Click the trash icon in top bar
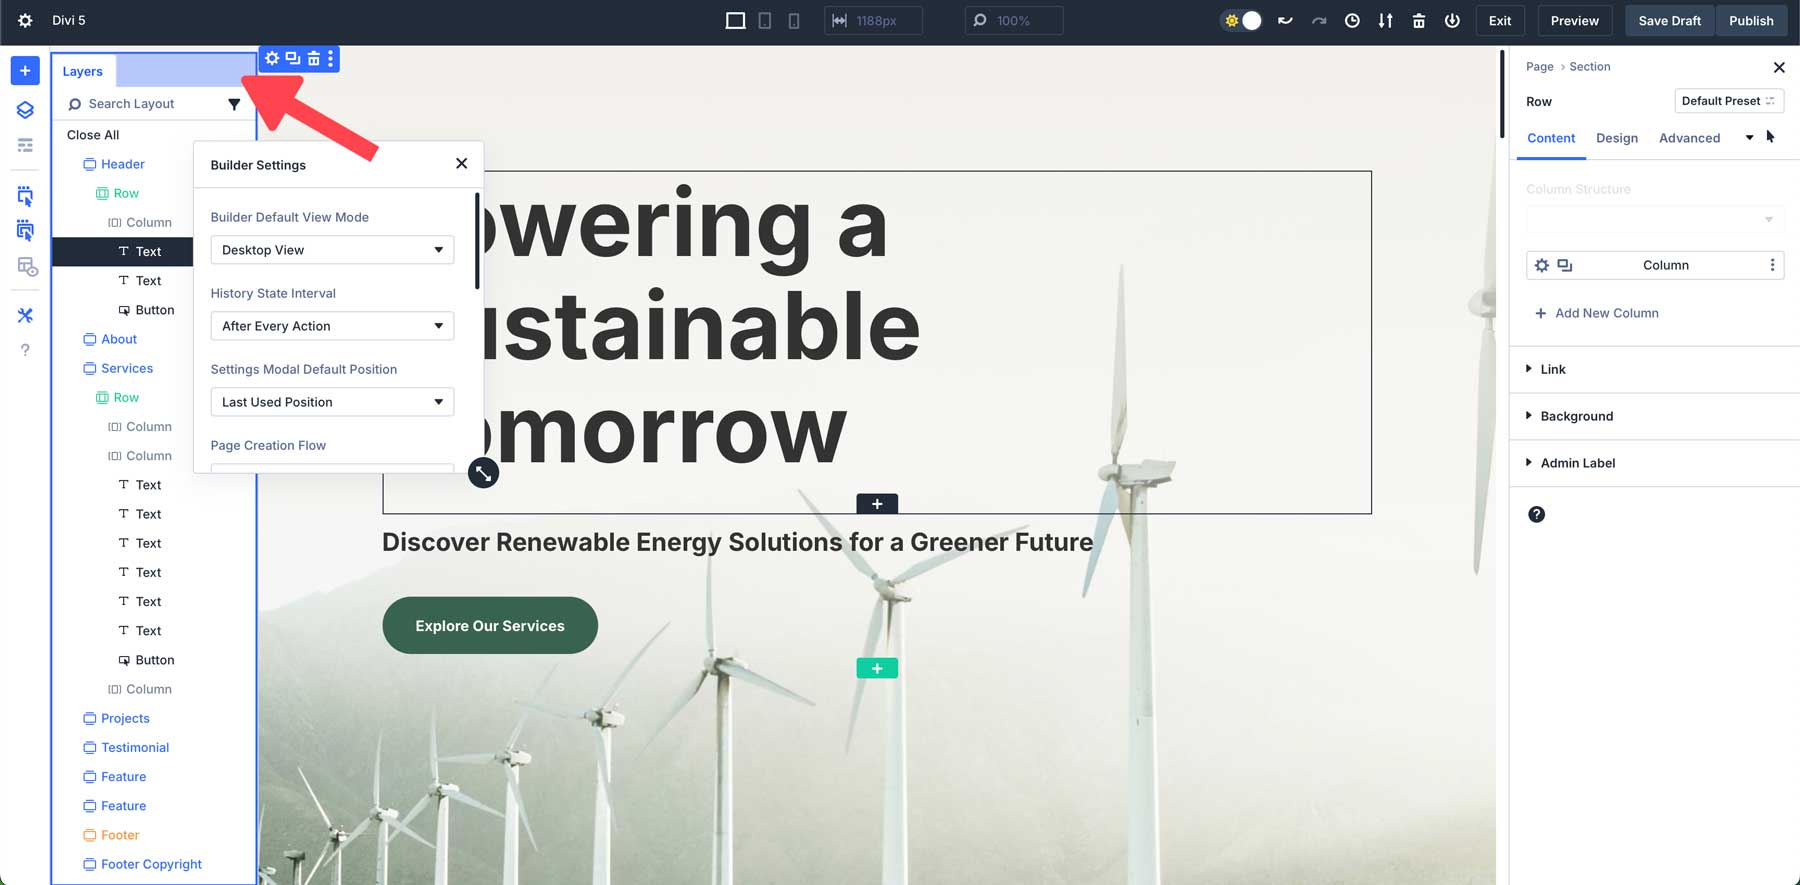1800x885 pixels. pyautogui.click(x=1418, y=21)
